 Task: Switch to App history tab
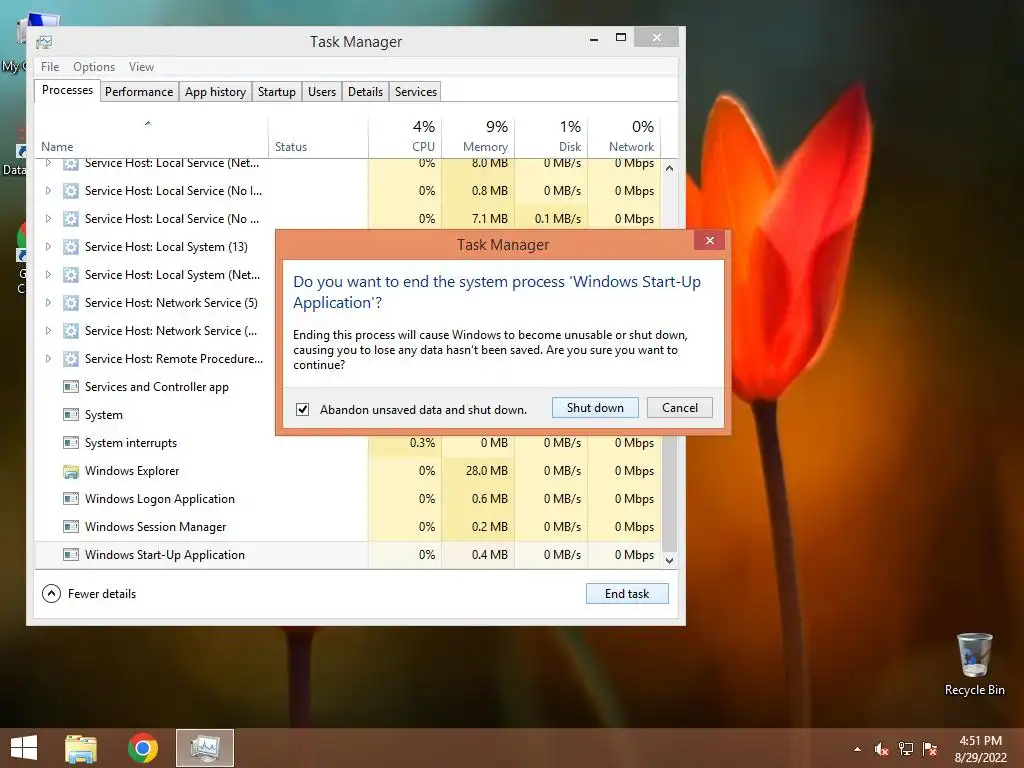click(216, 91)
